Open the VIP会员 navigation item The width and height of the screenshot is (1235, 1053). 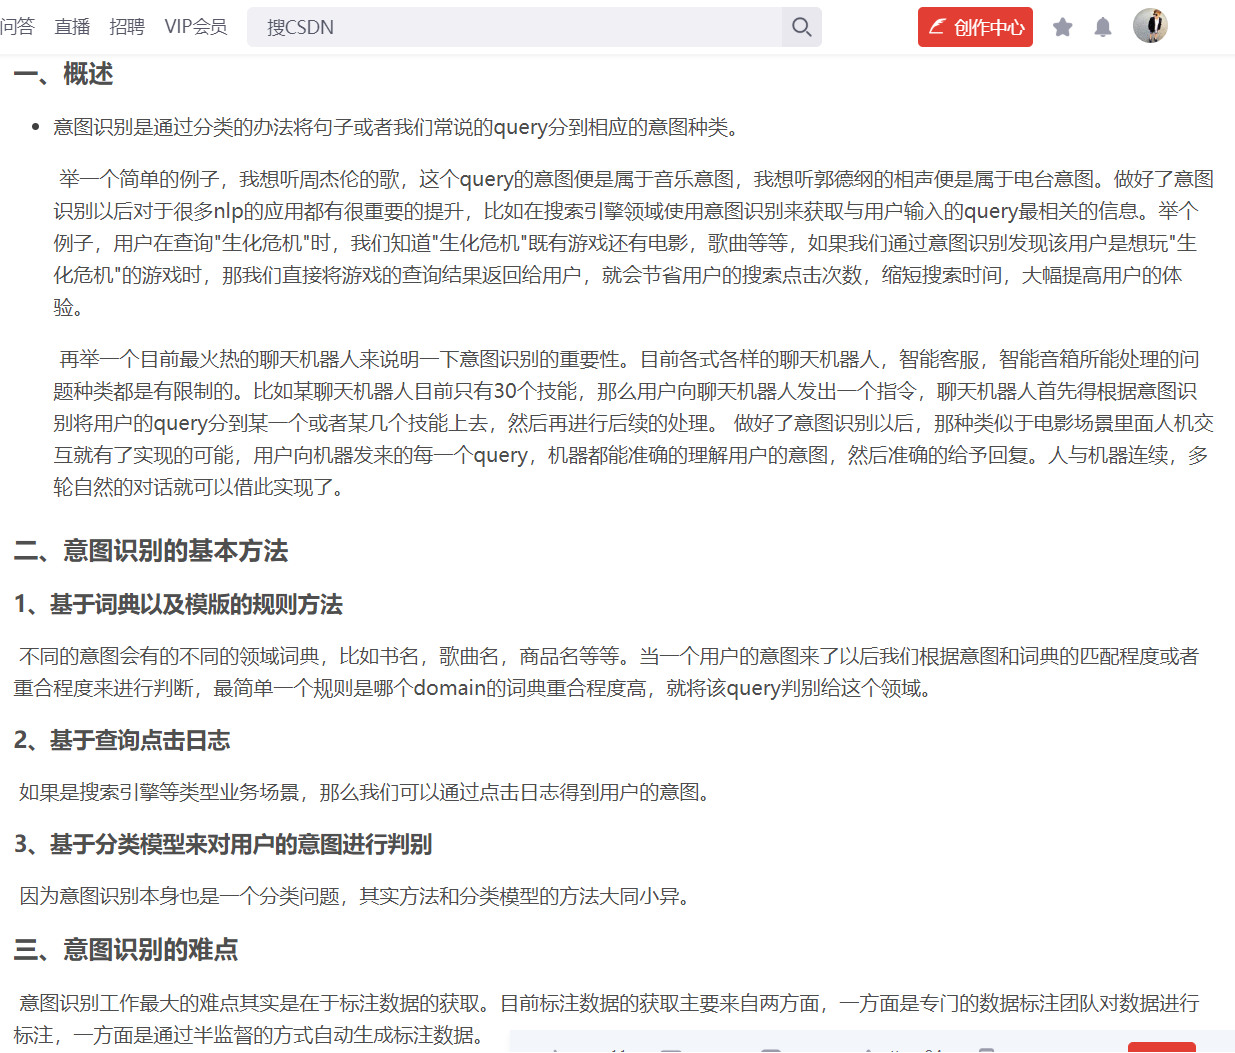point(196,27)
